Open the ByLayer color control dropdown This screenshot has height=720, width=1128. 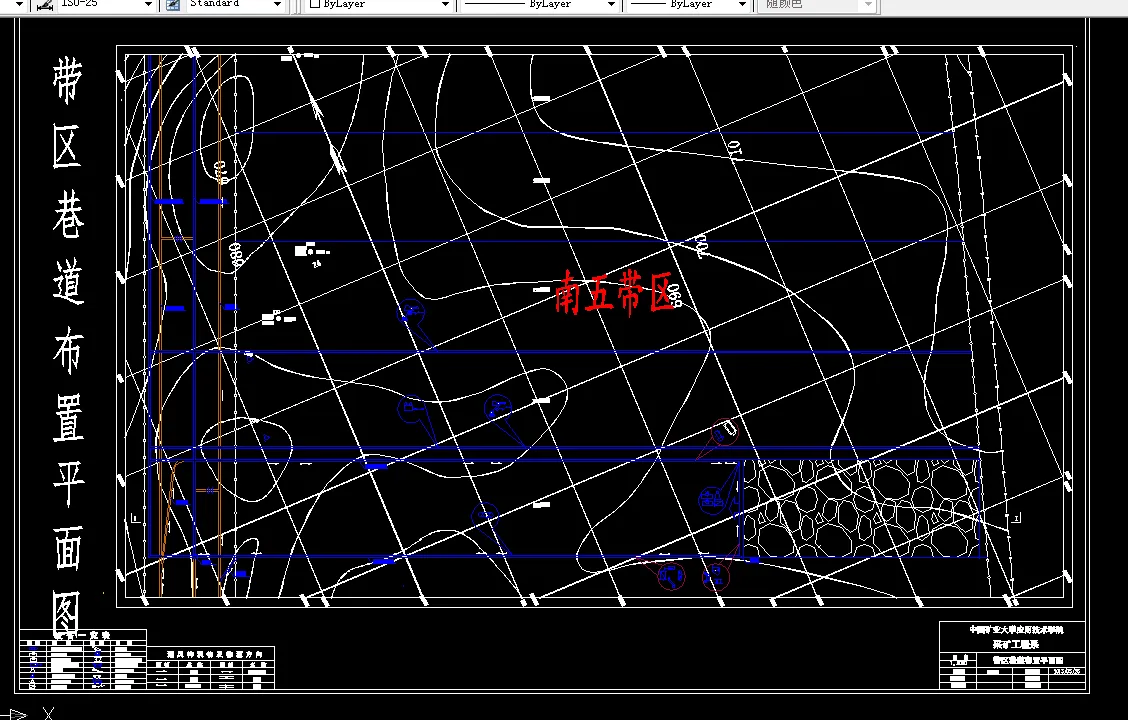point(445,4)
